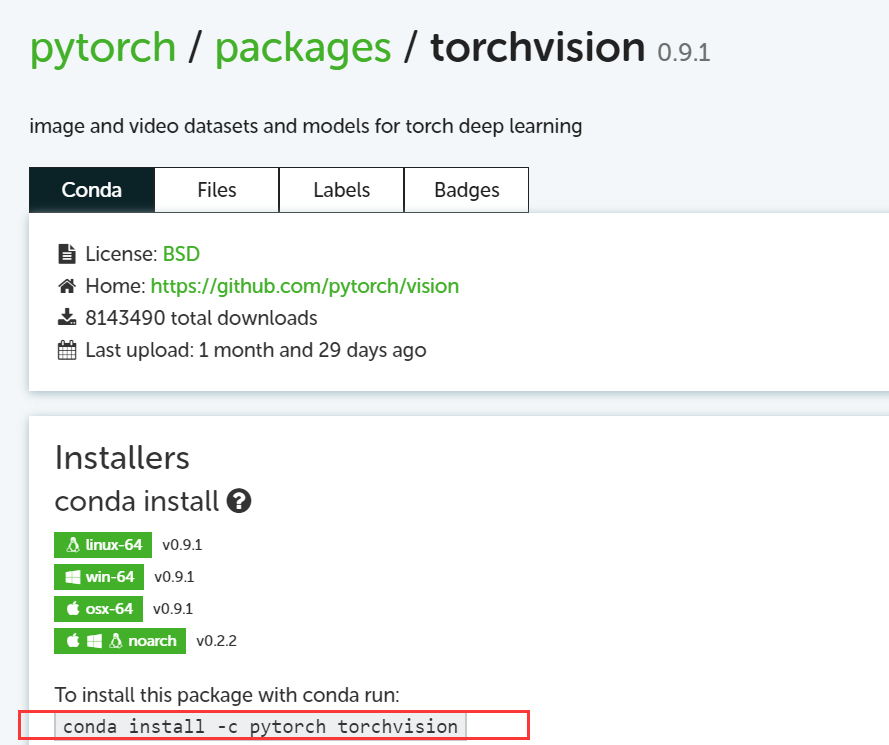Open the Labels tab
Screen dimensions: 889x745
341,189
